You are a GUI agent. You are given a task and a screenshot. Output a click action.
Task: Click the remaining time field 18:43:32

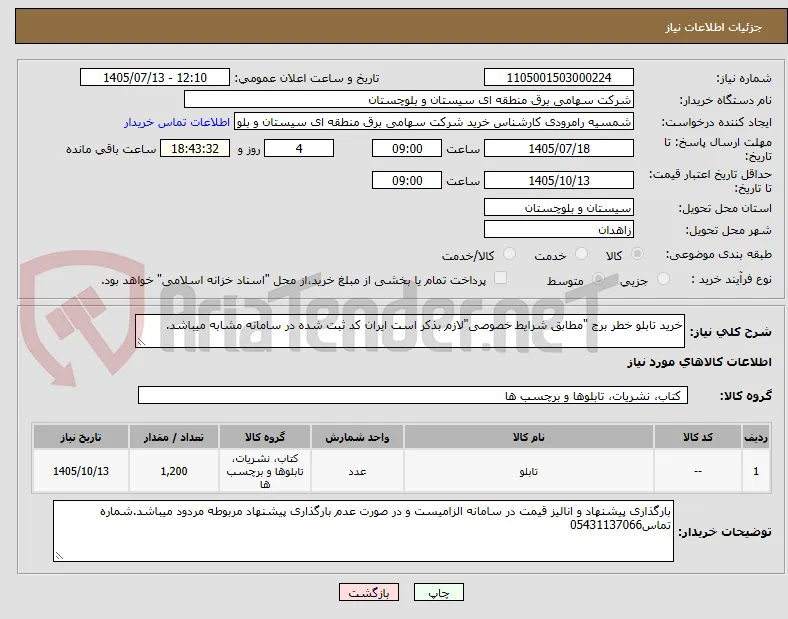[x=195, y=148]
